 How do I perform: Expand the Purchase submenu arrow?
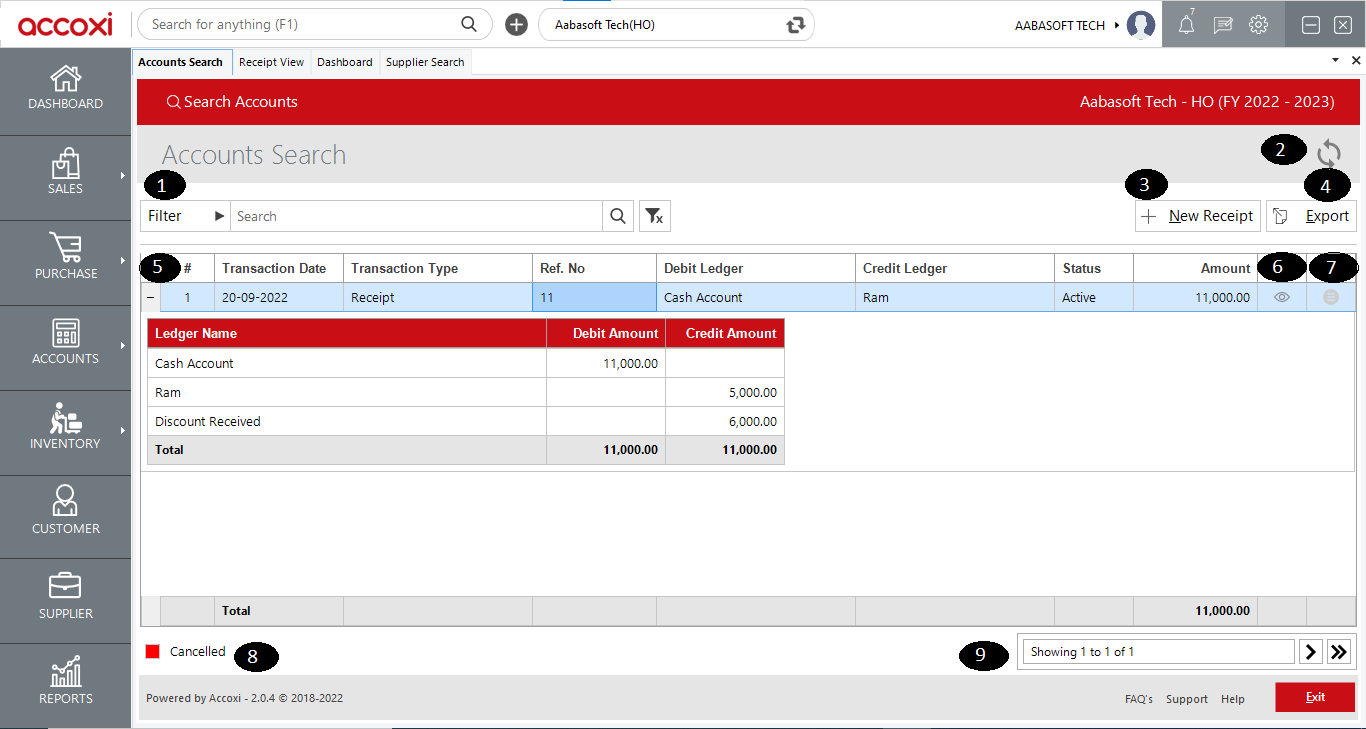[x=123, y=260]
